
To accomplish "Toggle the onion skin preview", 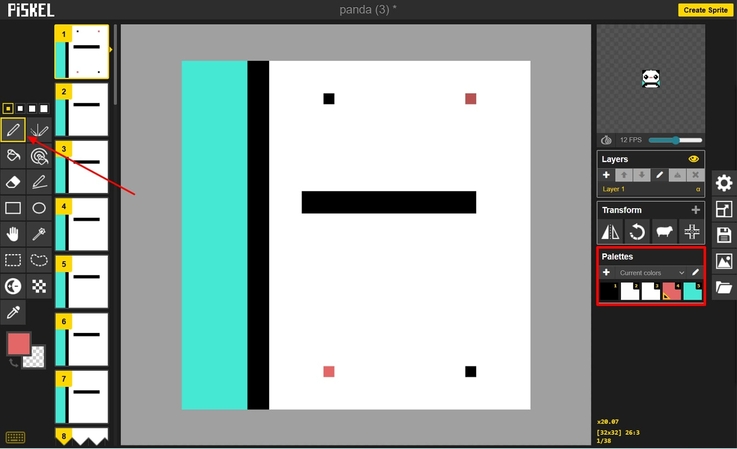I will 606,140.
